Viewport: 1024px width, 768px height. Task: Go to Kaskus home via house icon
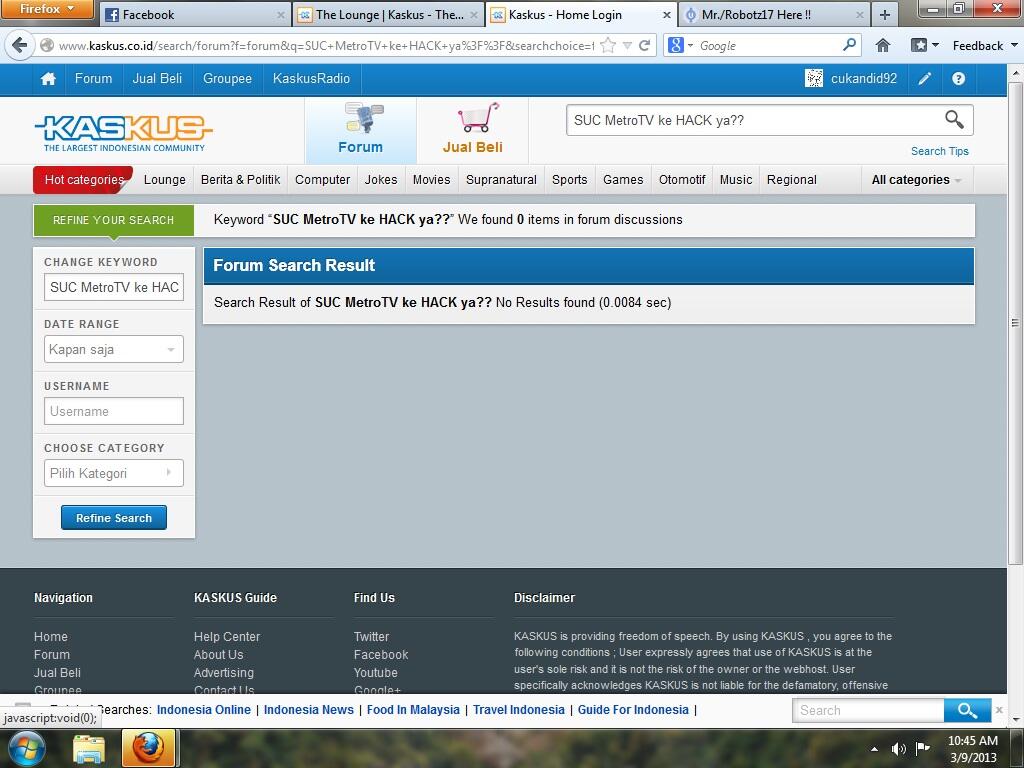(x=48, y=79)
